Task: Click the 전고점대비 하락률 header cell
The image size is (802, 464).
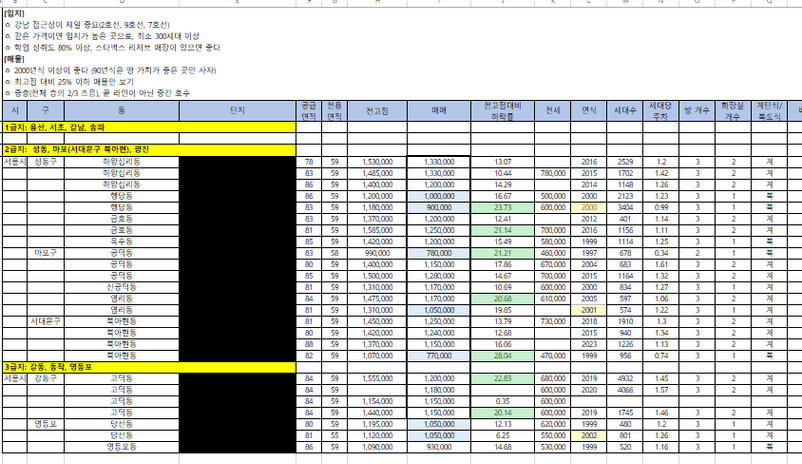Action: pos(502,111)
